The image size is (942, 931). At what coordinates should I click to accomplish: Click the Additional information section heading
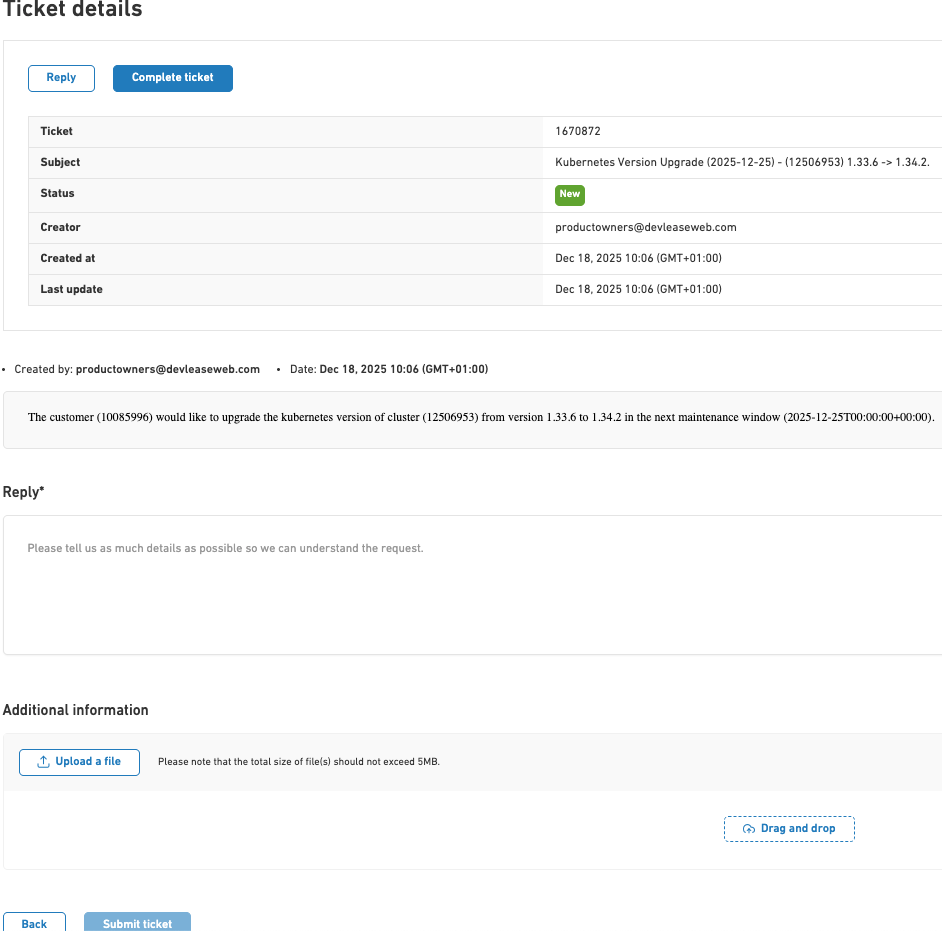point(76,710)
